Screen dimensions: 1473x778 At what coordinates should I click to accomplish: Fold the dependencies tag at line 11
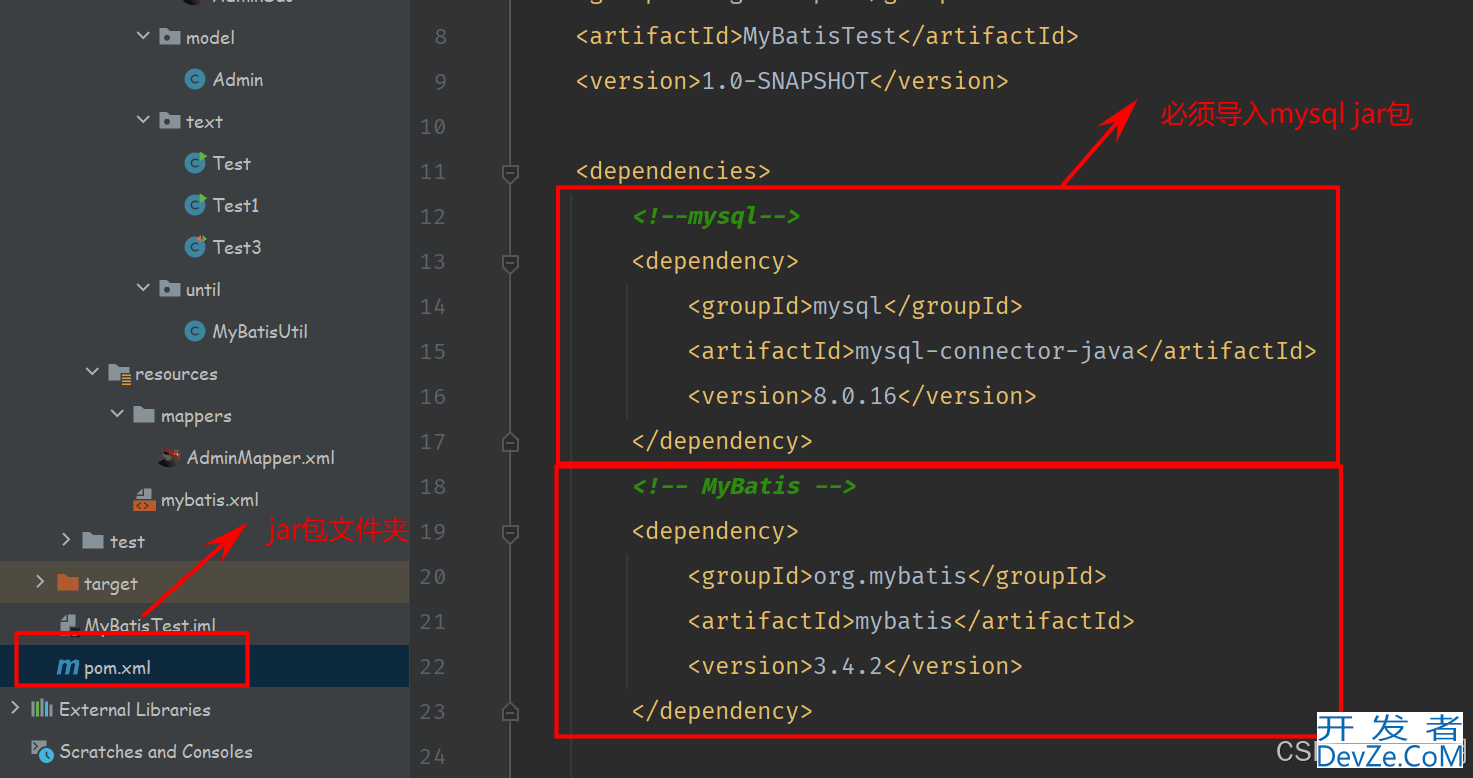[x=510, y=172]
